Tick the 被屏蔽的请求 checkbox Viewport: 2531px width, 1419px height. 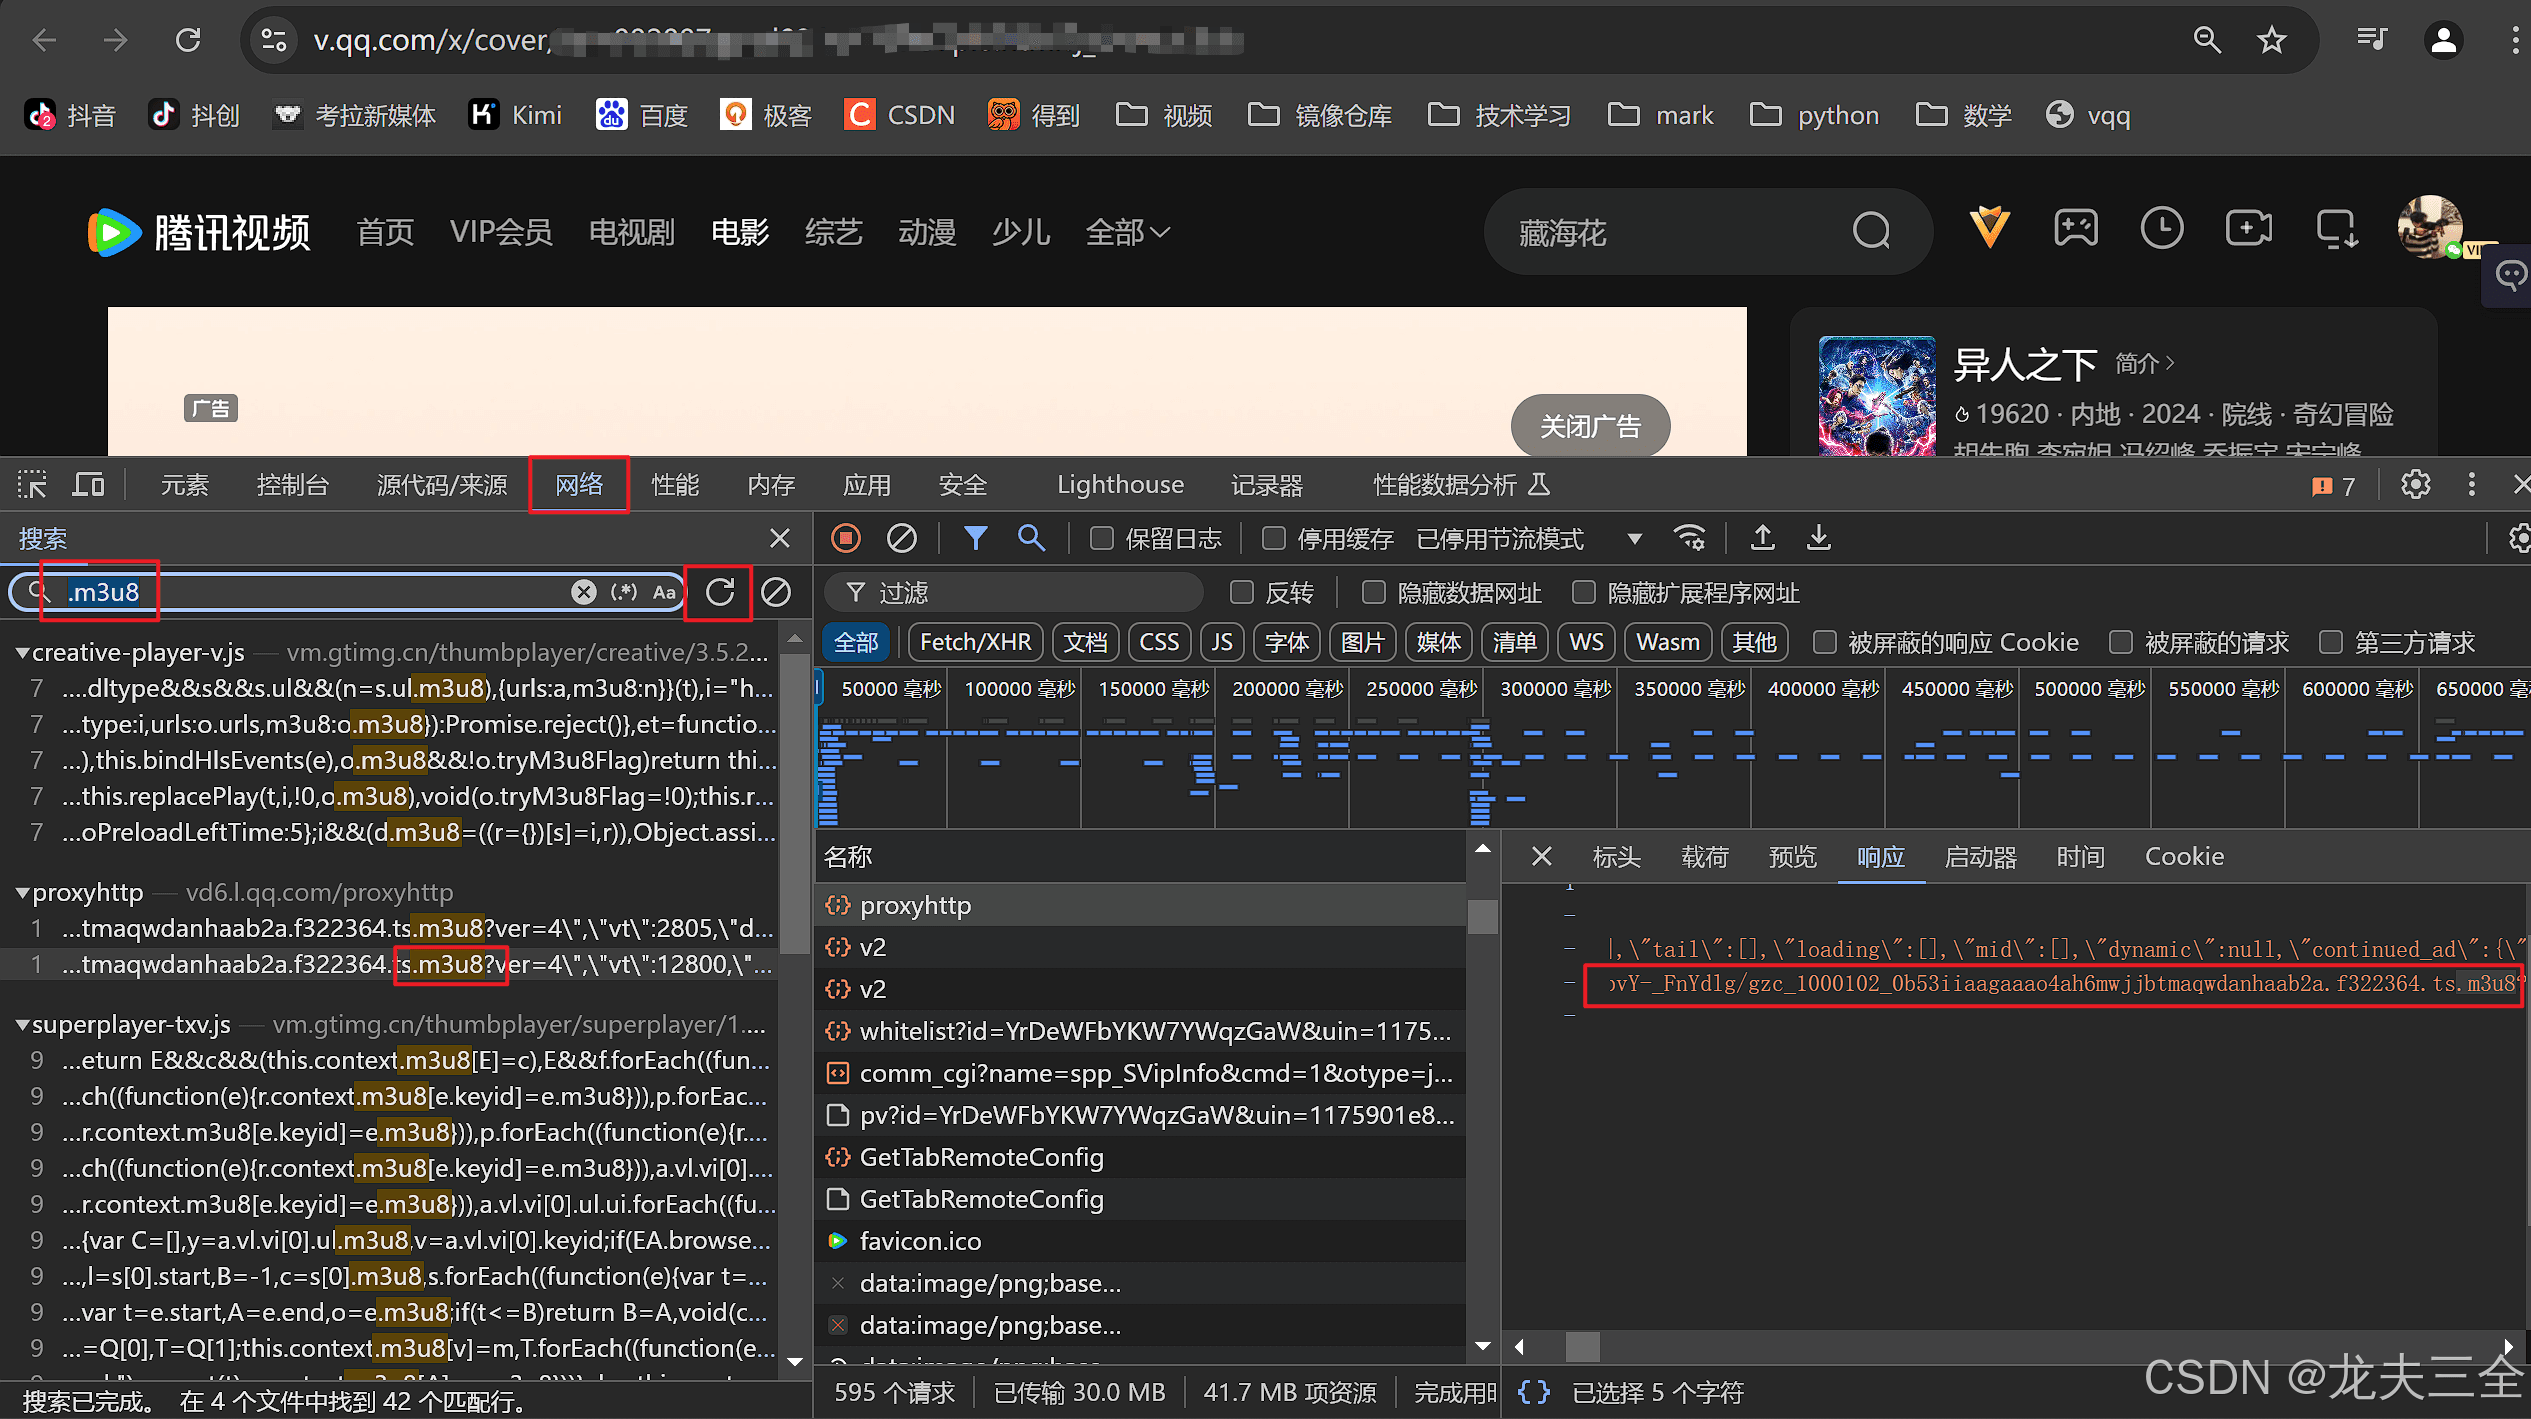[x=2120, y=642]
